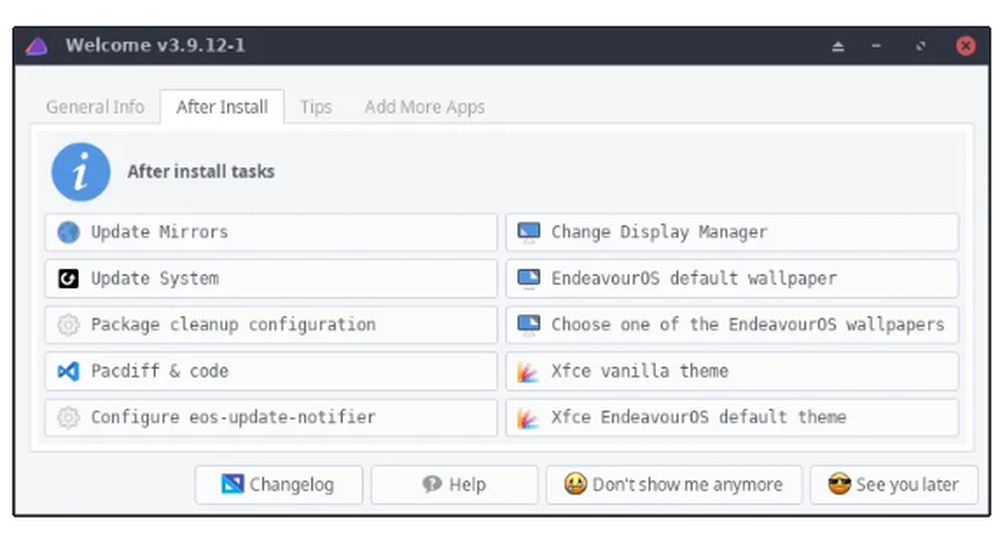
Task: Close the Welcome window with red X
Action: click(966, 46)
